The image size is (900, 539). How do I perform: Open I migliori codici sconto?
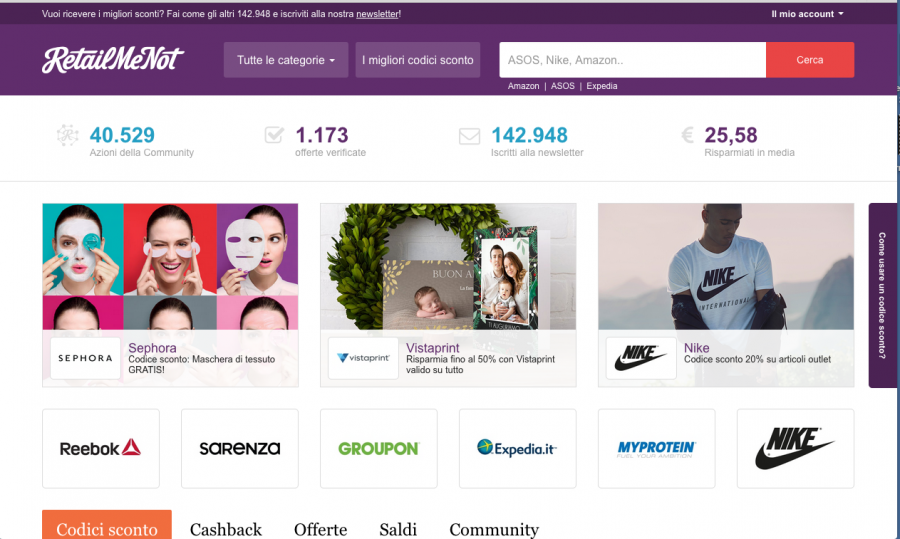pyautogui.click(x=418, y=60)
